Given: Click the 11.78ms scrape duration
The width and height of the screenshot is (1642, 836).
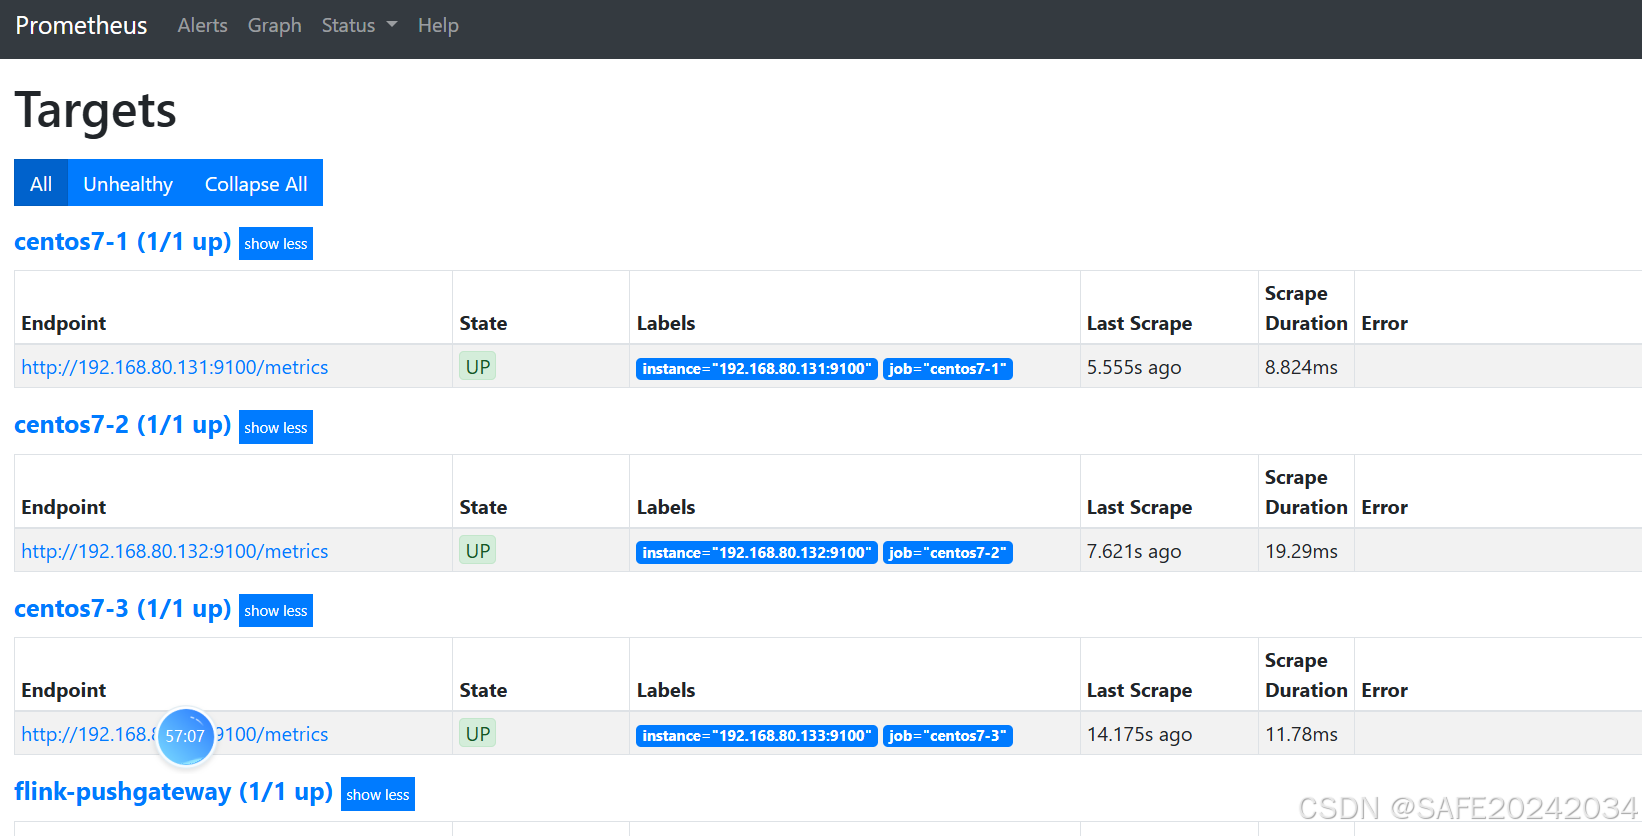Looking at the screenshot, I should [x=1301, y=734].
